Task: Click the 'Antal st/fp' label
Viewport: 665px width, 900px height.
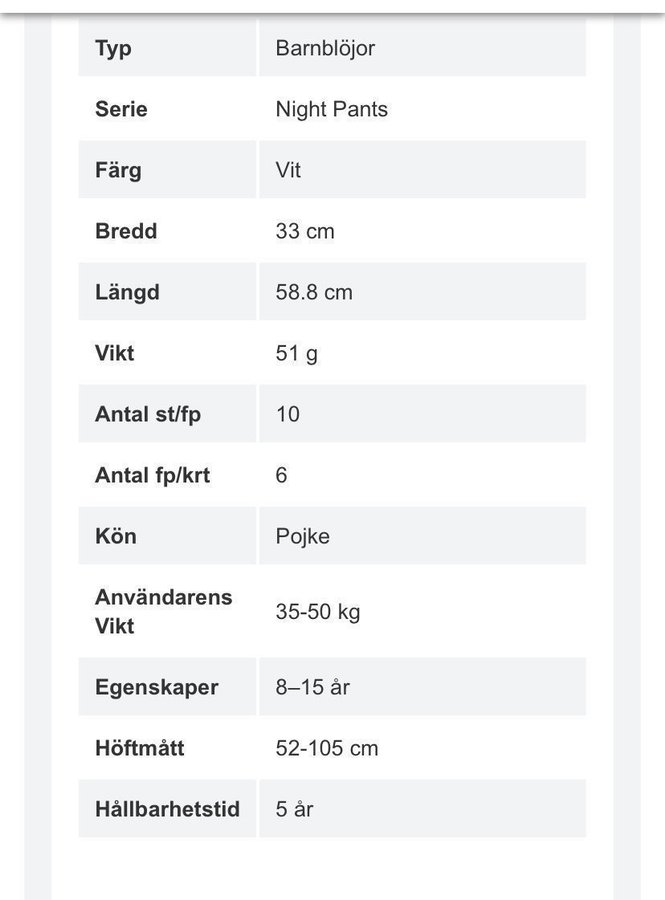Action: 148,414
